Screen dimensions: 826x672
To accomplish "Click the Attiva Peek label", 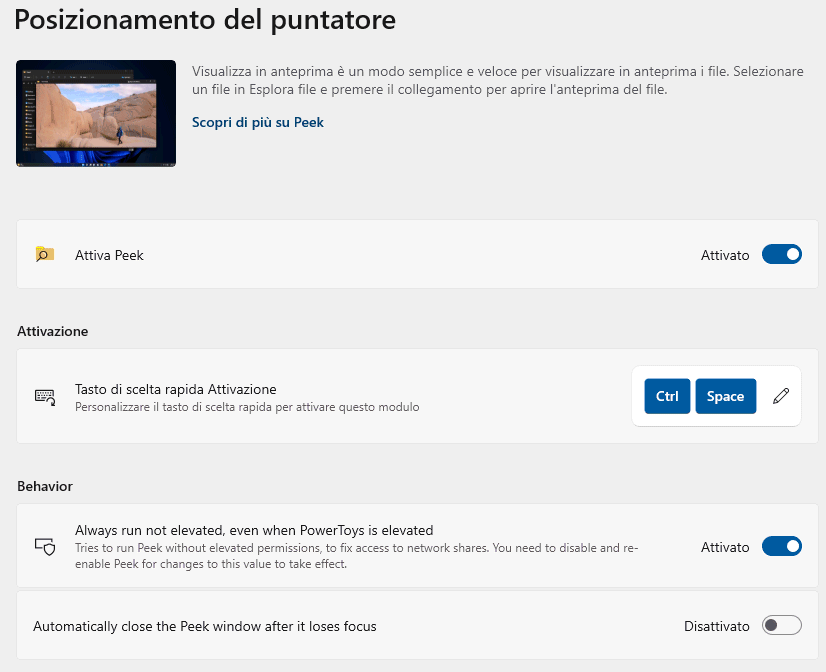I will (x=109, y=255).
